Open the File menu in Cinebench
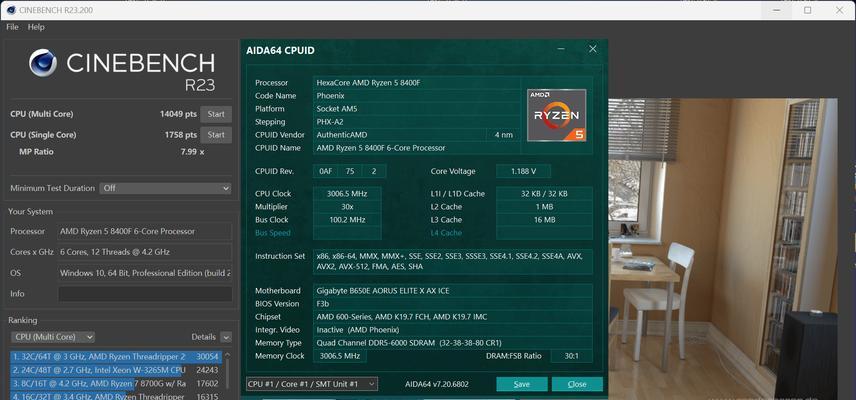856x400 pixels. 12,27
